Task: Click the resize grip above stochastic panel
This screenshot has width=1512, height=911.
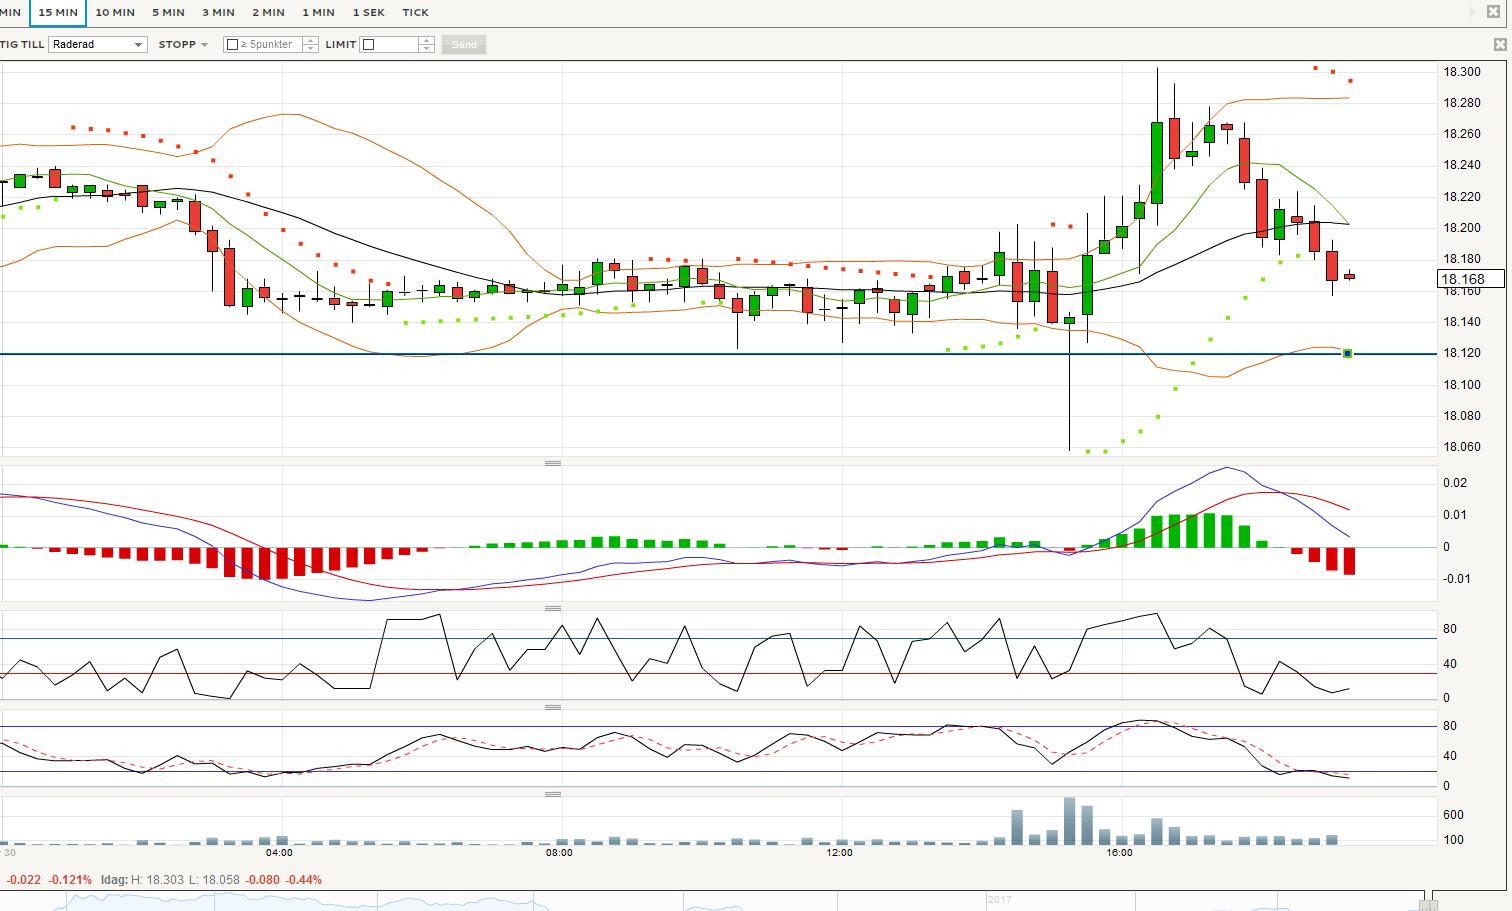Action: tap(552, 707)
